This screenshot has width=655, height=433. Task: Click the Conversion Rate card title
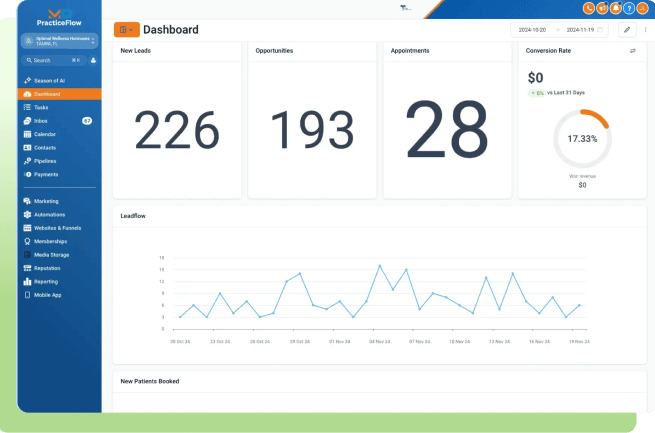click(548, 51)
